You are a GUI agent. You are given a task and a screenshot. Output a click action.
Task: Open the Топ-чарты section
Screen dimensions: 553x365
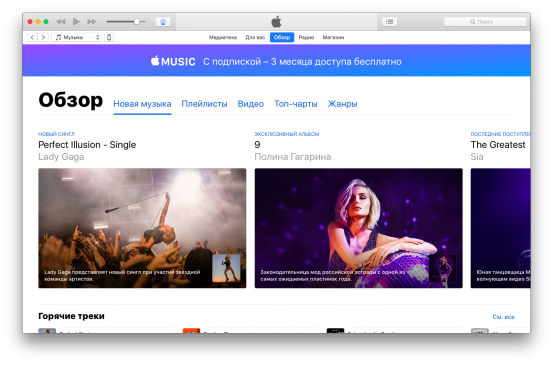[296, 104]
